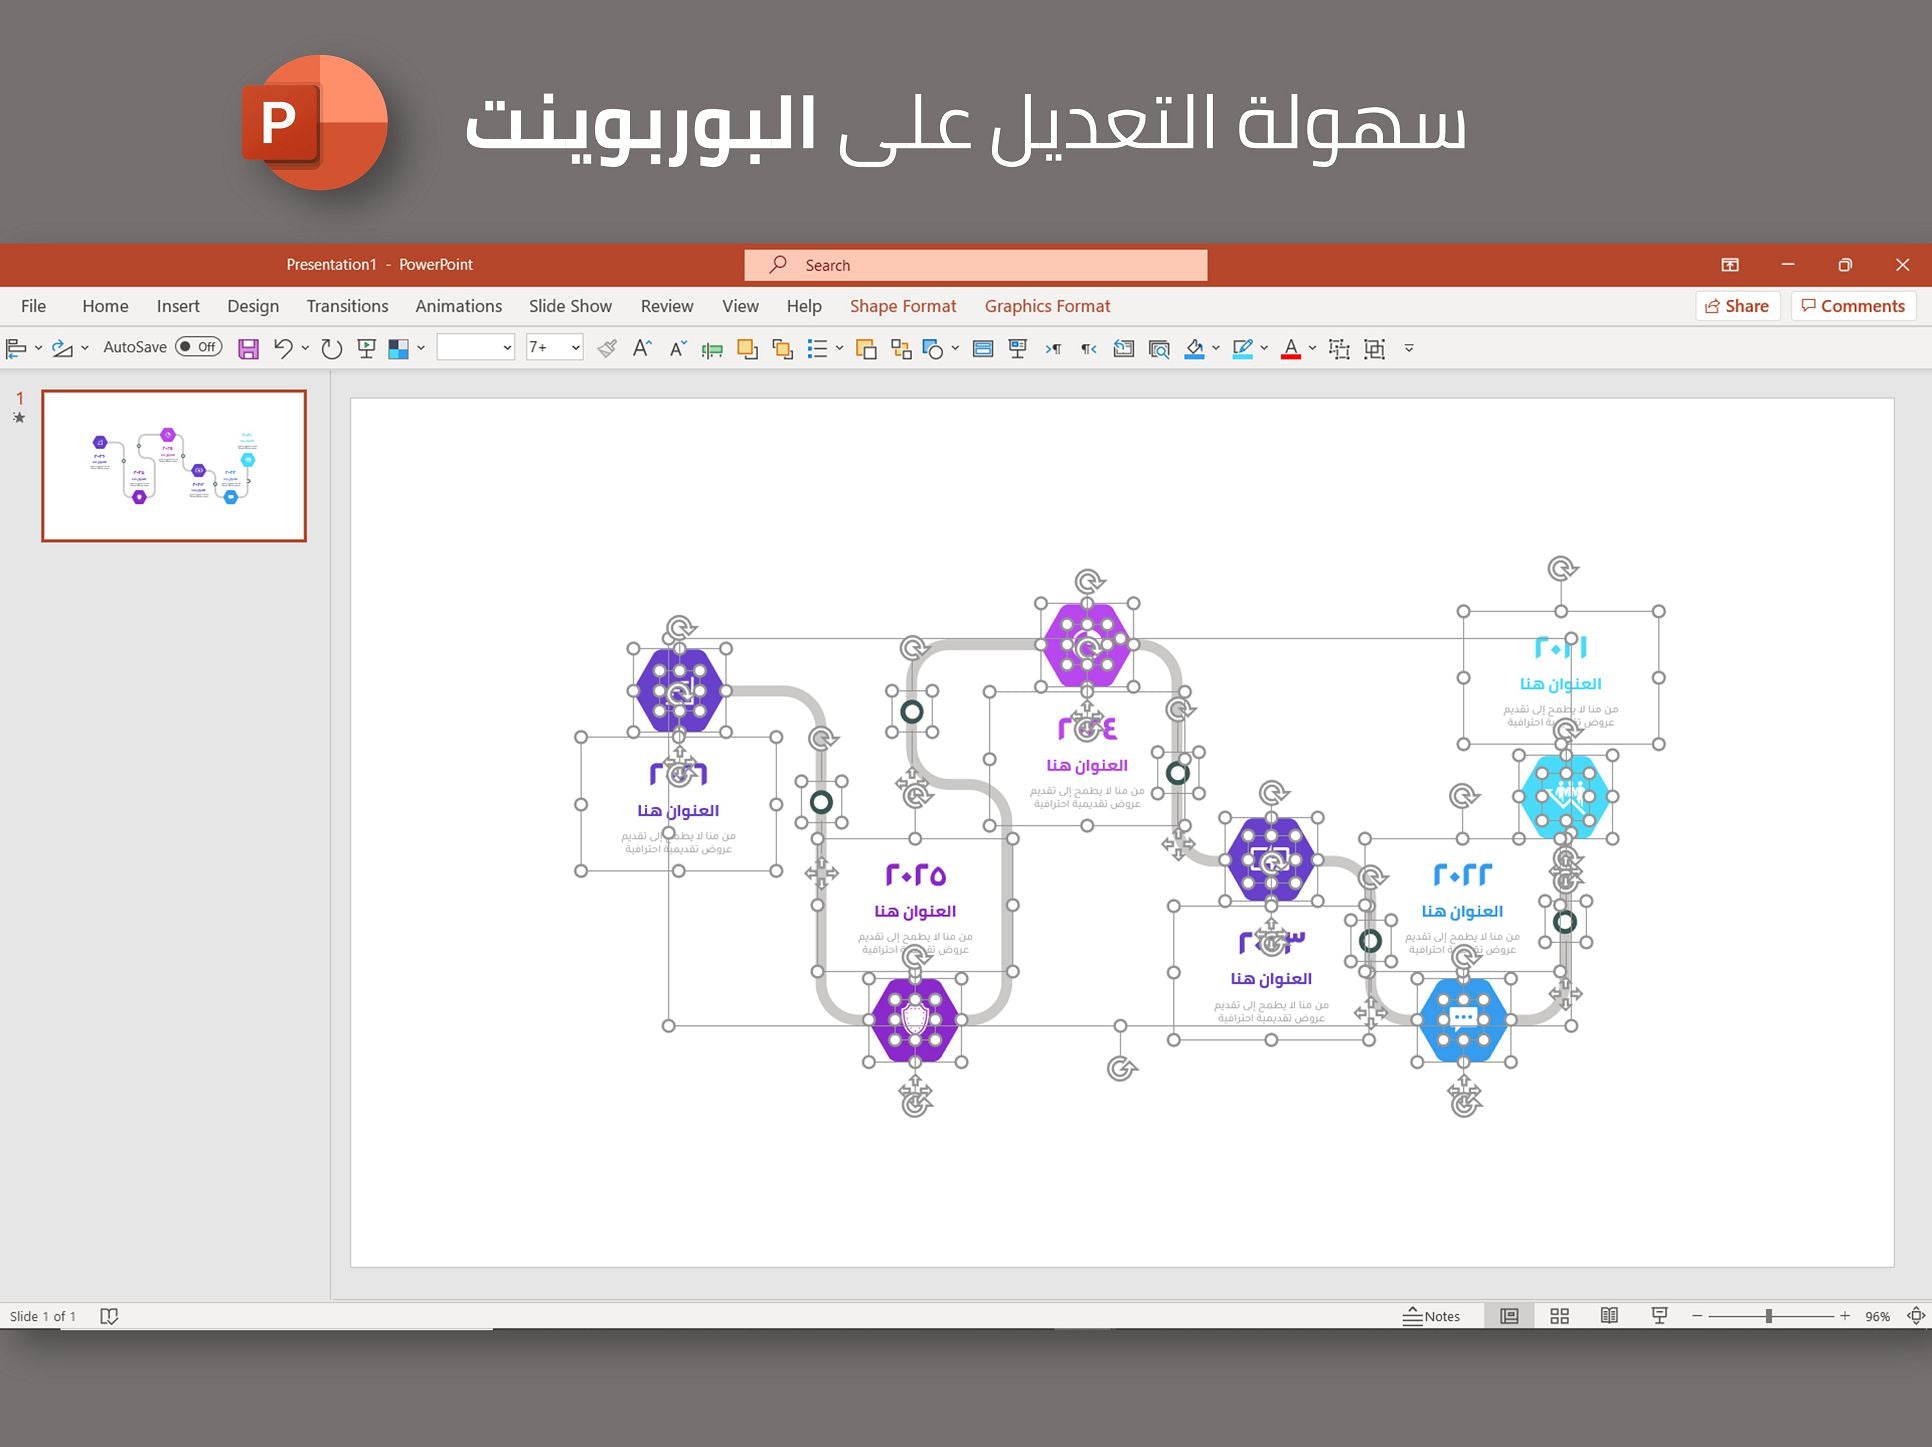Toggle the AutoSave switch
The width and height of the screenshot is (1932, 1447).
tap(198, 347)
